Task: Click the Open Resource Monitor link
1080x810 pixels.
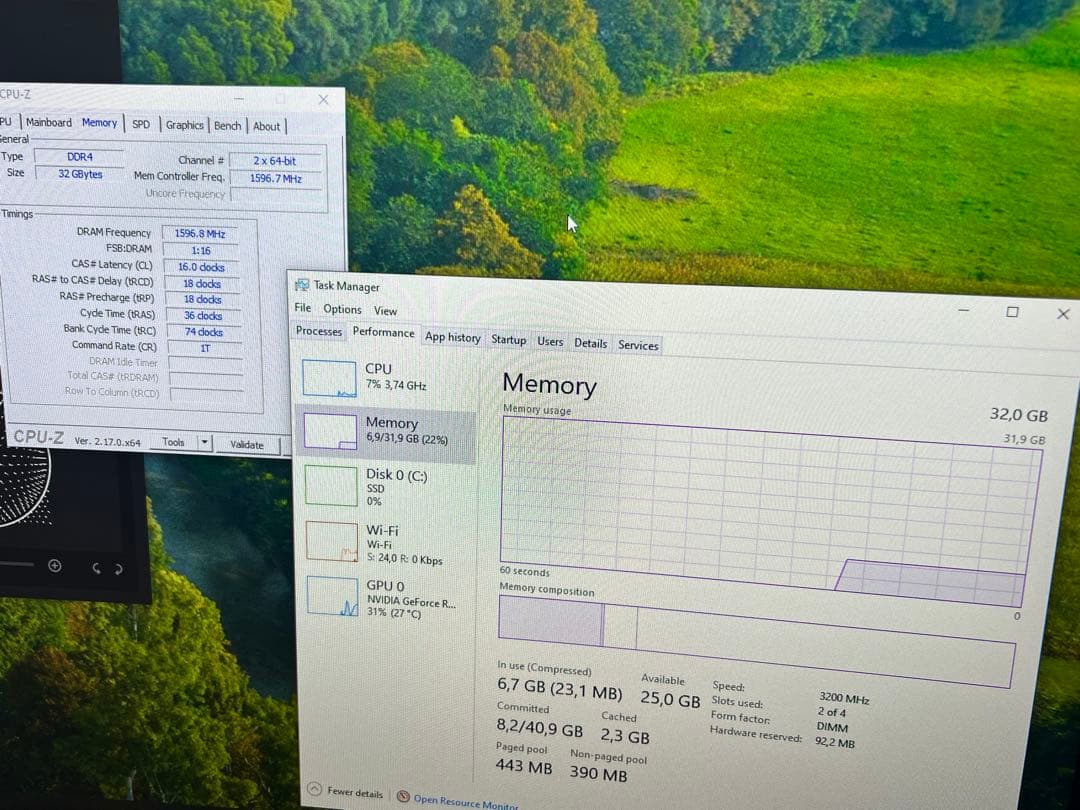Action: (466, 800)
